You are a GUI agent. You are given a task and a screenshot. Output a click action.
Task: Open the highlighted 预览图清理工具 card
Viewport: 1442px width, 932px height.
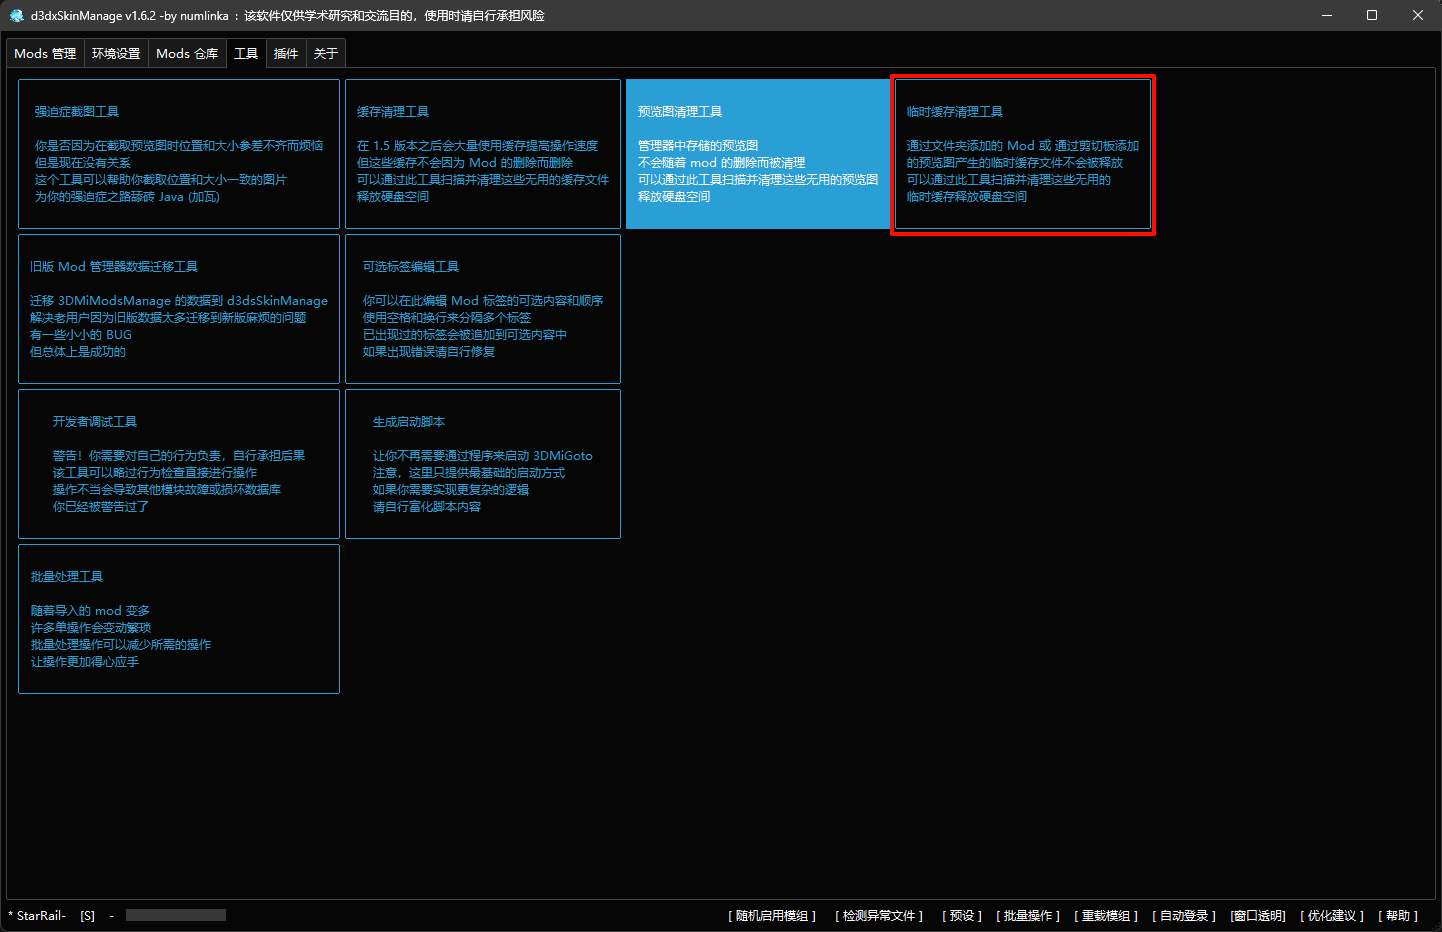758,154
